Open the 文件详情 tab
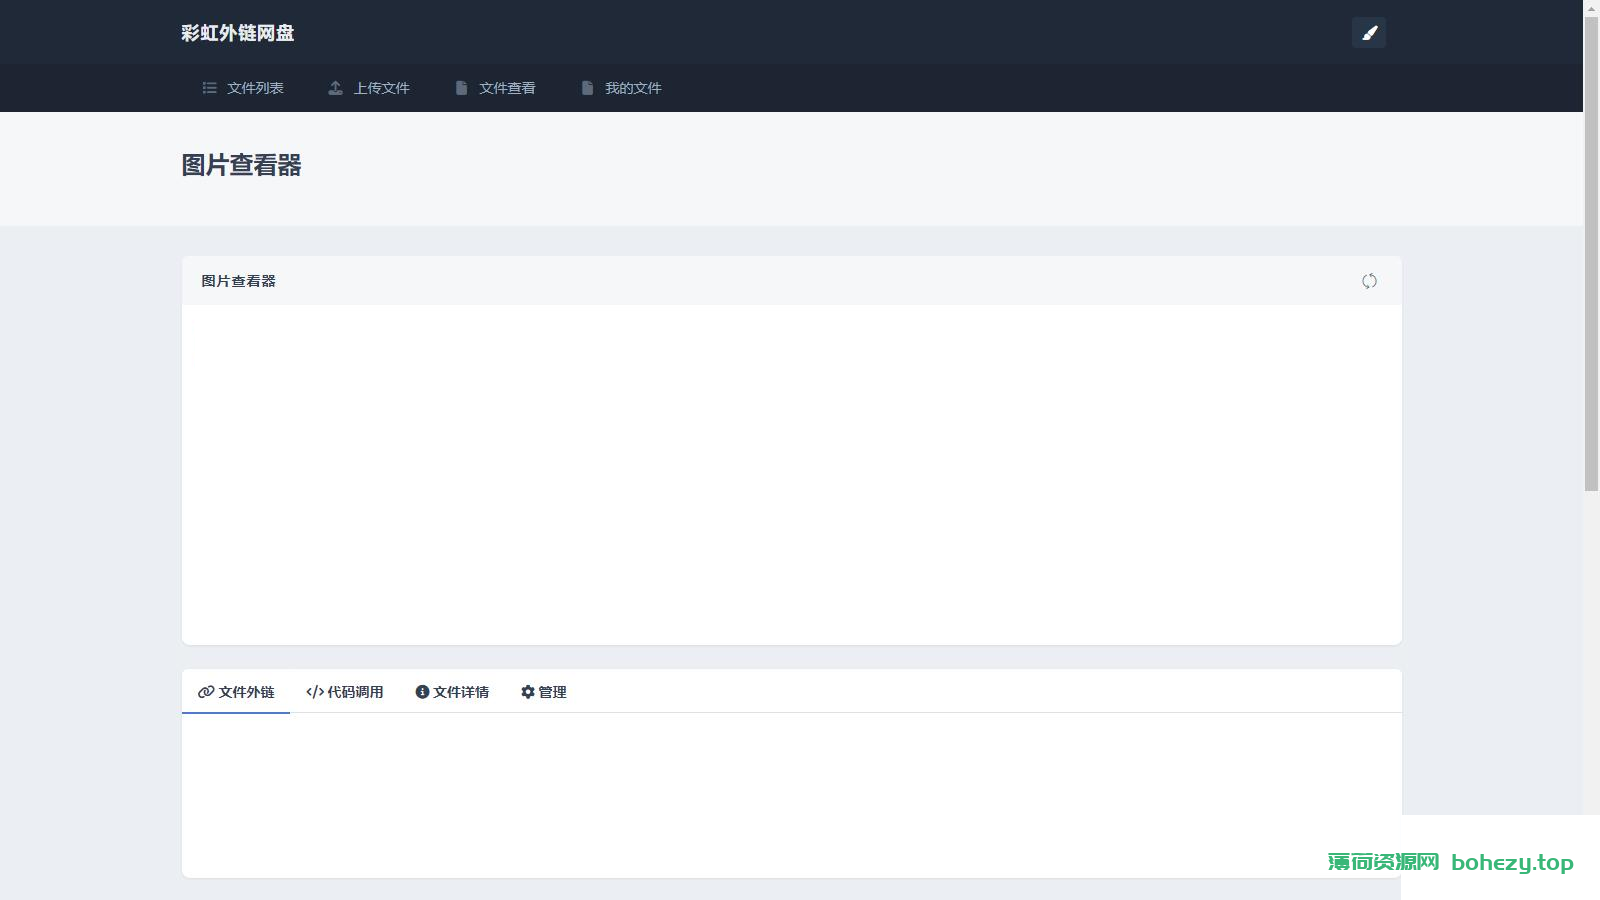 pyautogui.click(x=452, y=692)
